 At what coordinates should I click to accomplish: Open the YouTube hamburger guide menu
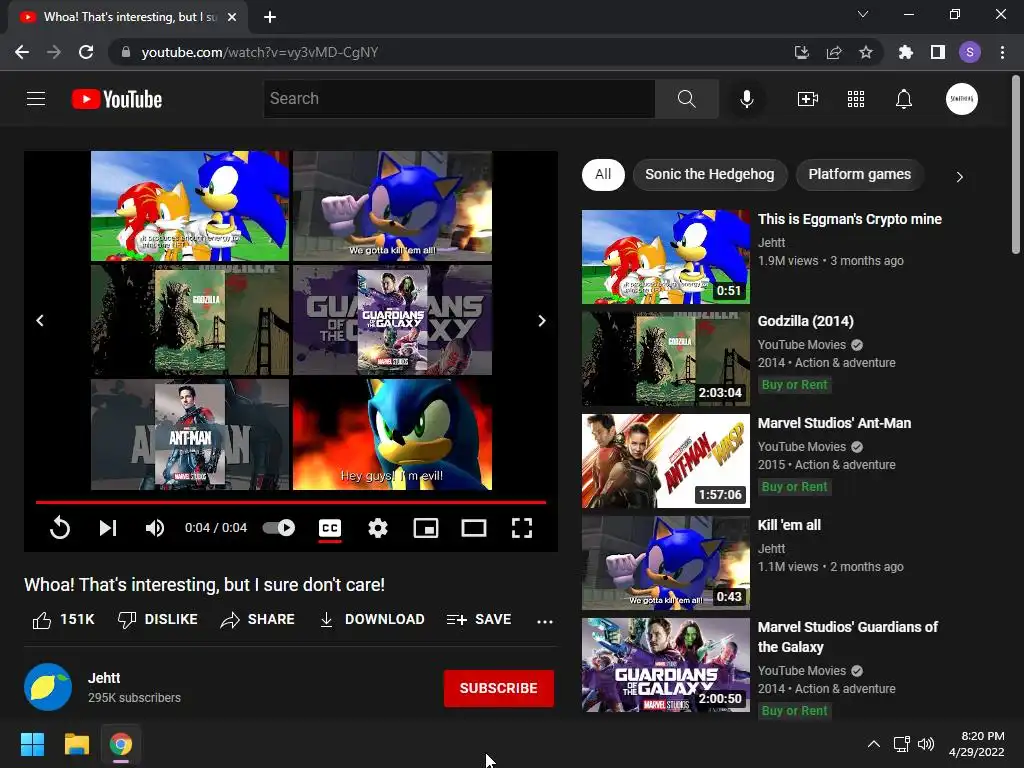click(36, 99)
